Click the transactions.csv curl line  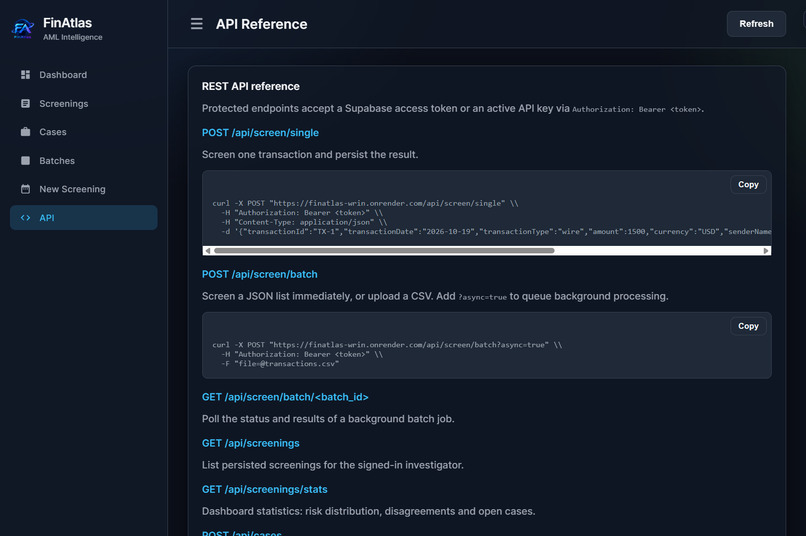(280, 363)
